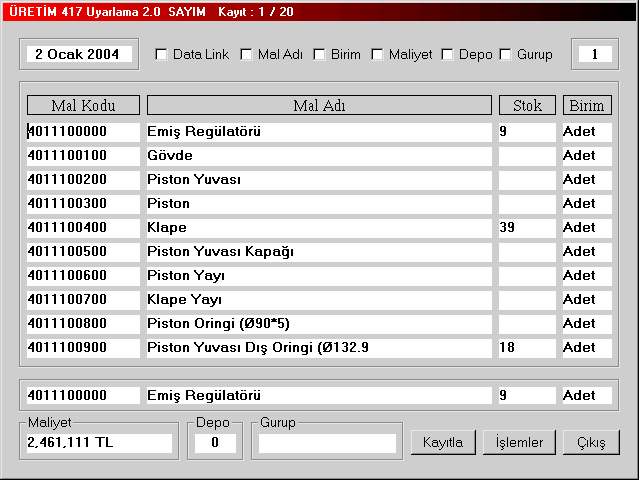
Task: Select the code 4011100600 field
Action: (83, 276)
